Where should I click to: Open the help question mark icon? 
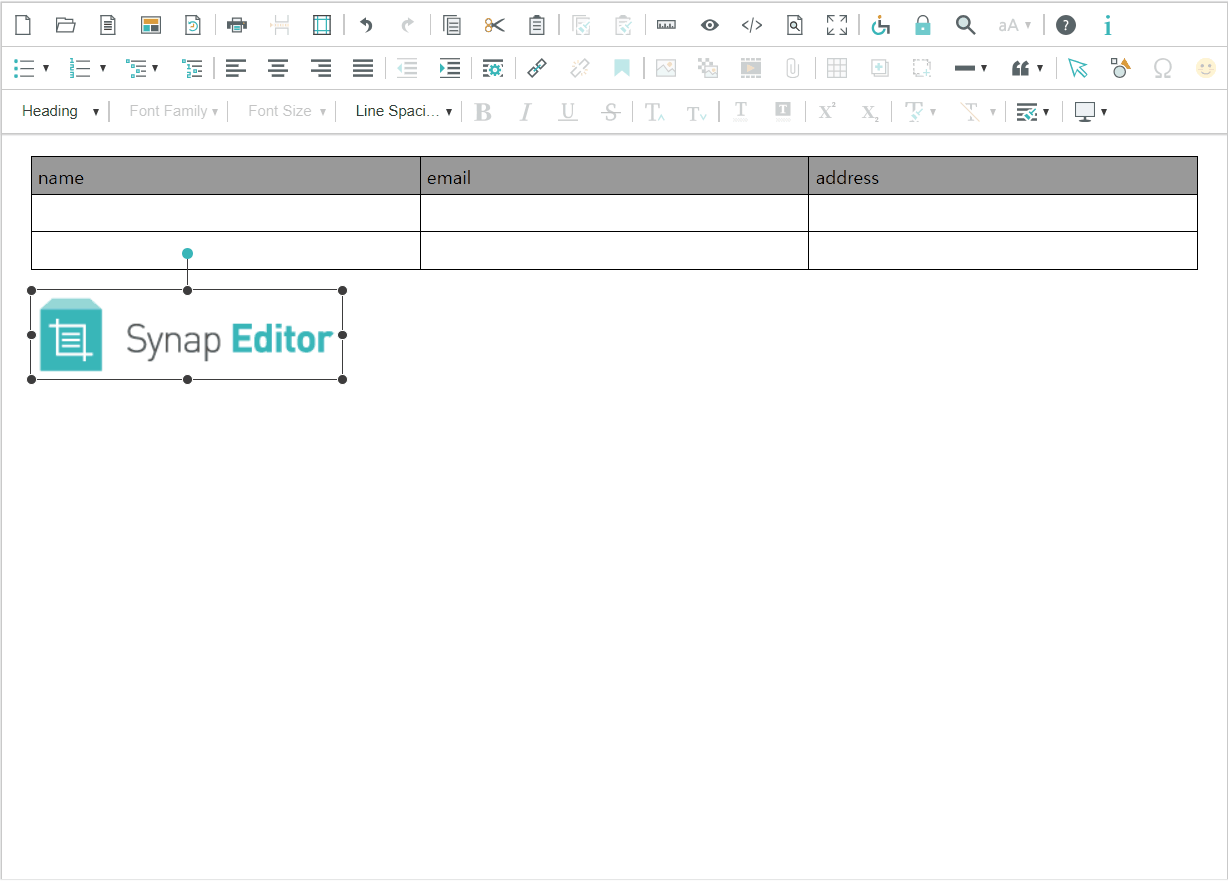pyautogui.click(x=1066, y=25)
